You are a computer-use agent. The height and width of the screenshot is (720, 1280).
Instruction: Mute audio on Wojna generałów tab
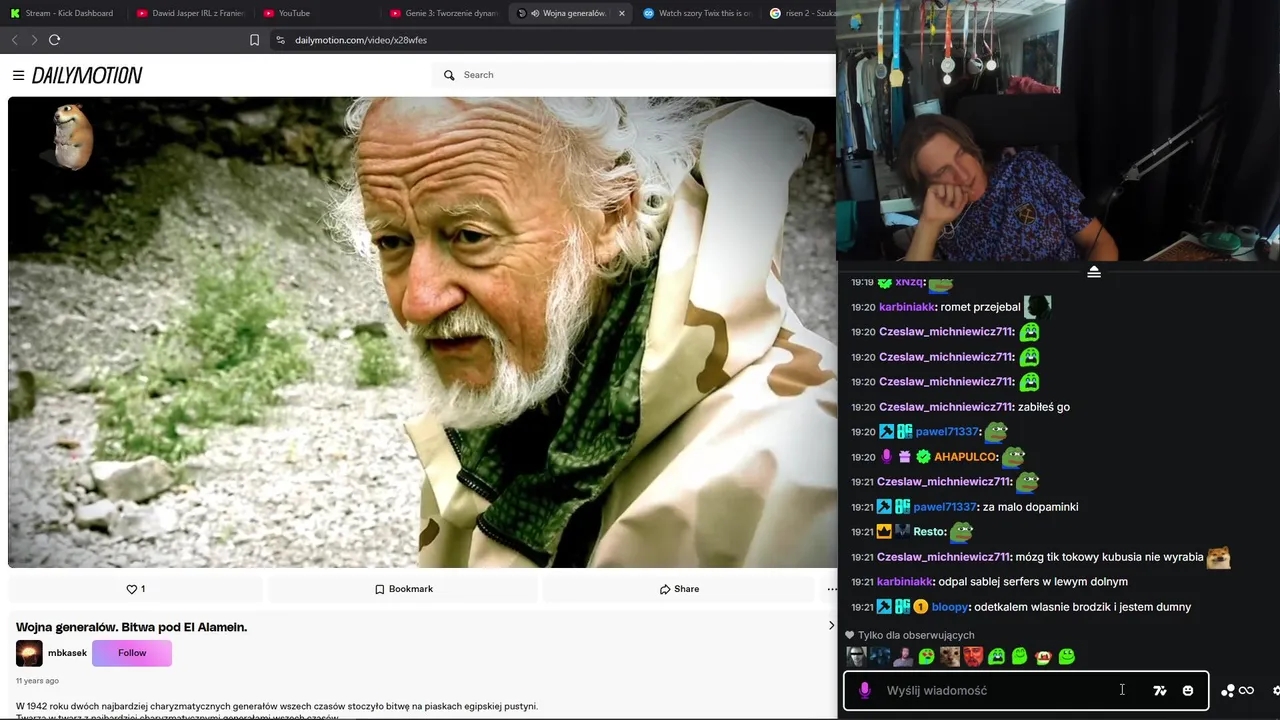[x=535, y=13]
